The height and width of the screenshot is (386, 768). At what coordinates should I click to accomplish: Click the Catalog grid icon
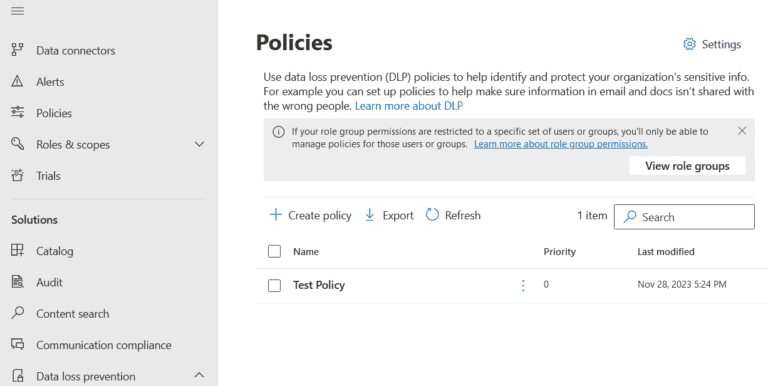pos(18,250)
